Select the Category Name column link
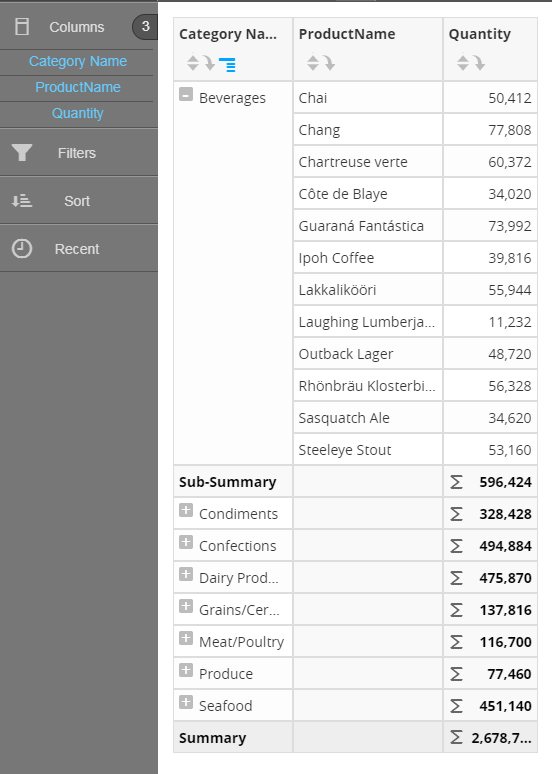Viewport: 552px width, 774px height. pos(78,61)
